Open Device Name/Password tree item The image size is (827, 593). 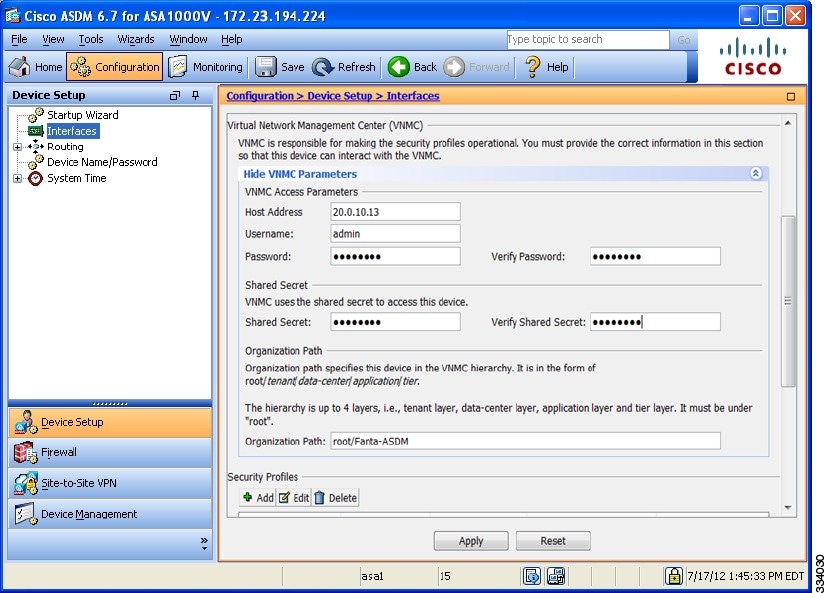[102, 162]
